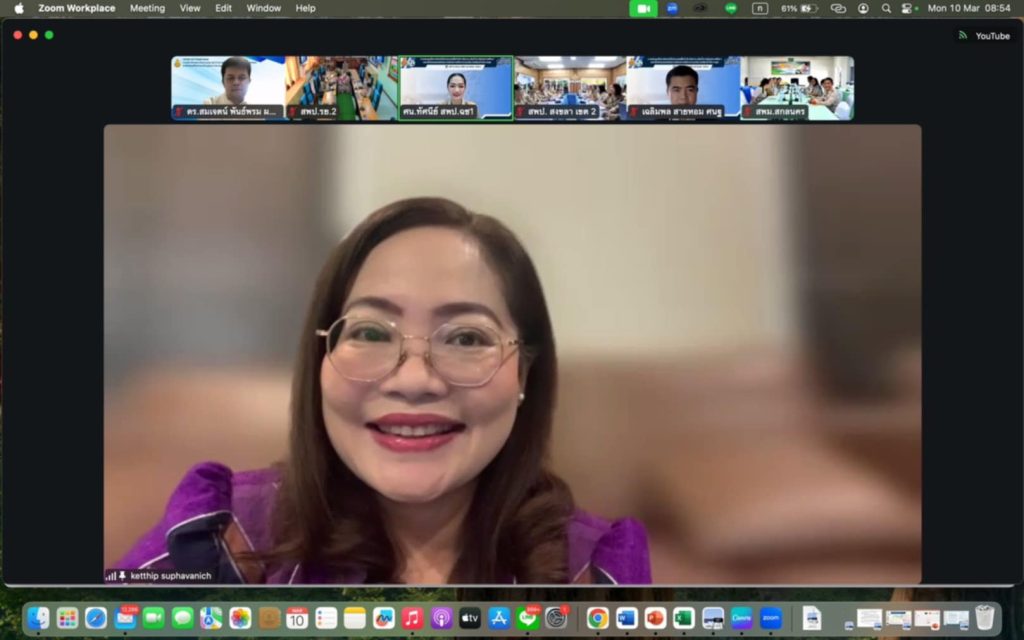Open Canva from the dock
Screen dimensions: 1024x640
point(741,618)
